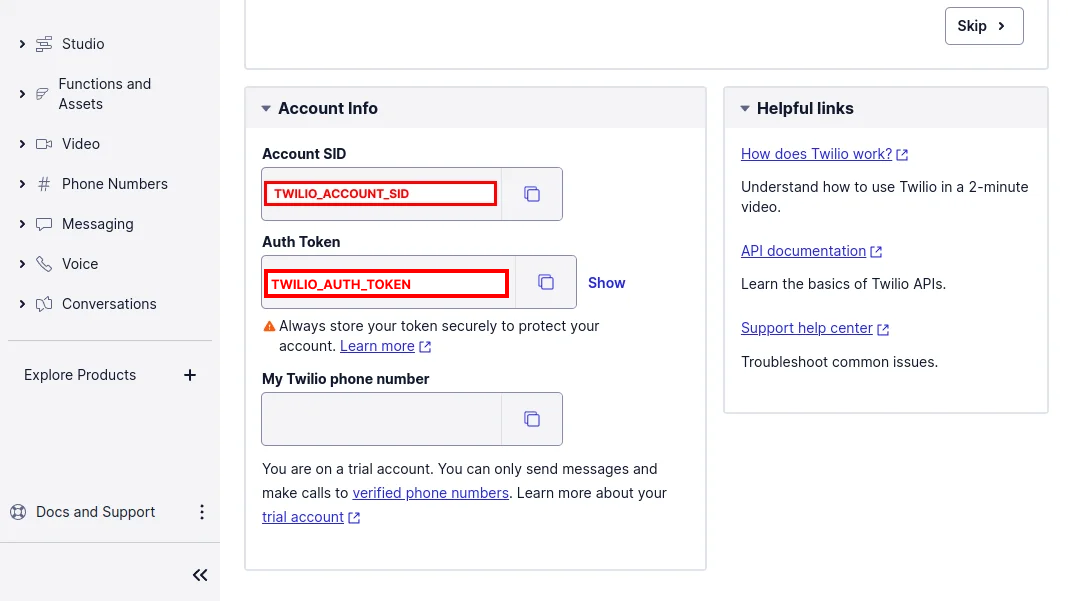Click the Functions and Assets icon
The width and height of the screenshot is (1068, 601).
tap(42, 94)
